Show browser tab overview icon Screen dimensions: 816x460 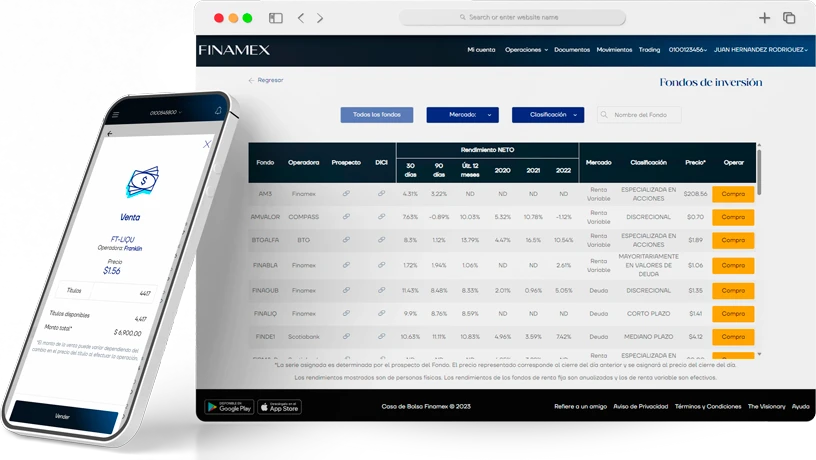(x=789, y=18)
